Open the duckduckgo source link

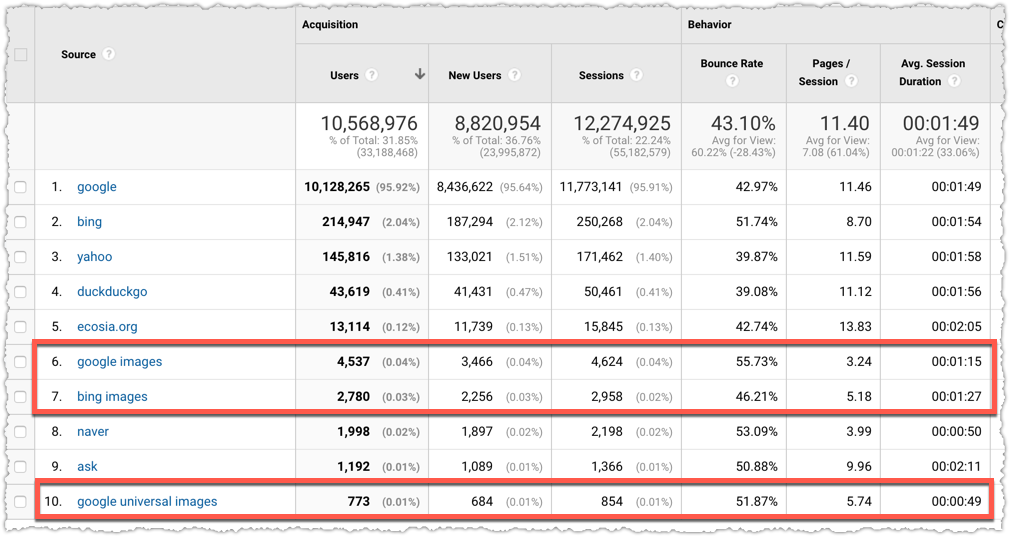pyautogui.click(x=112, y=291)
